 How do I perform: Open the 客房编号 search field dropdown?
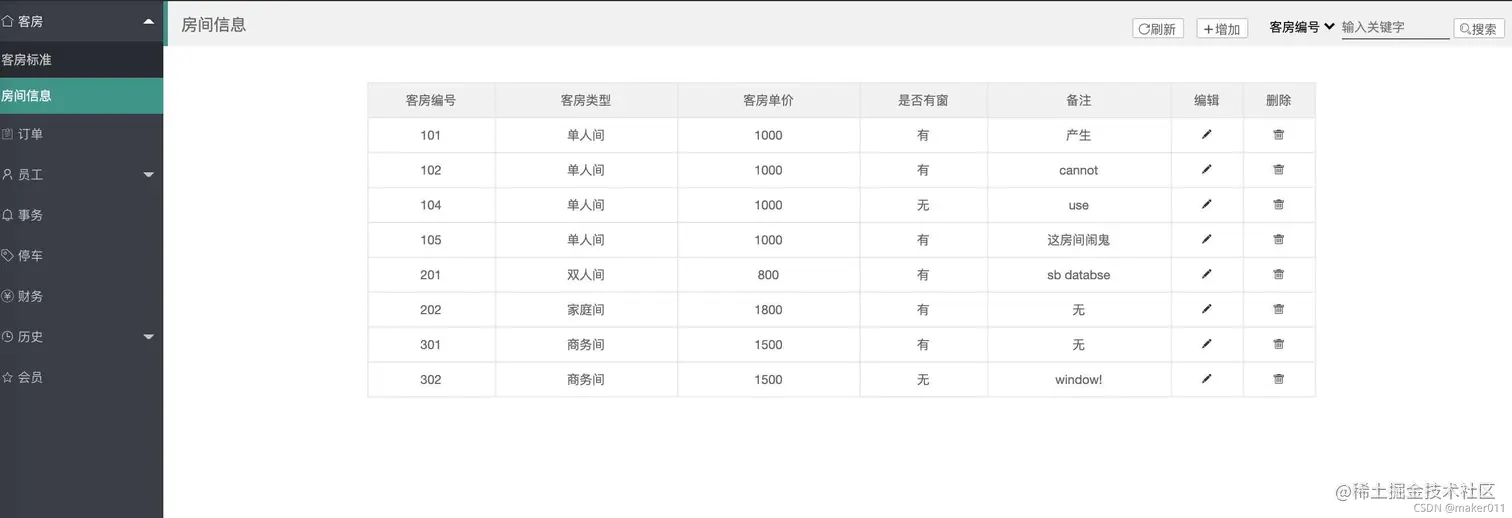point(1302,27)
